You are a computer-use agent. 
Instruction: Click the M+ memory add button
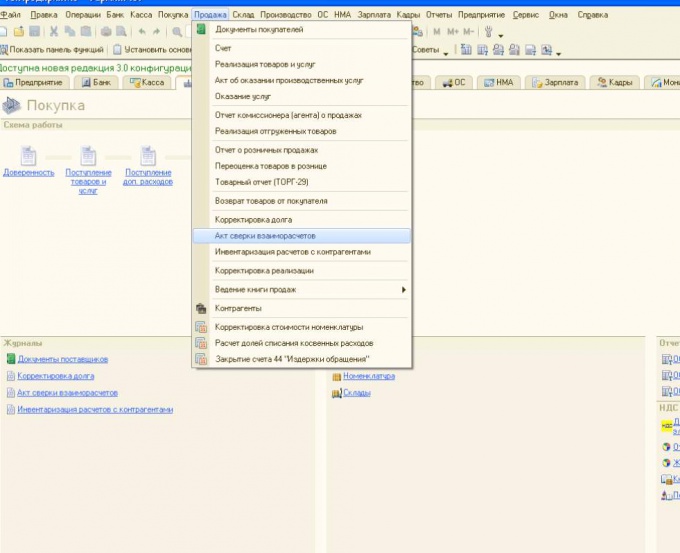point(452,32)
